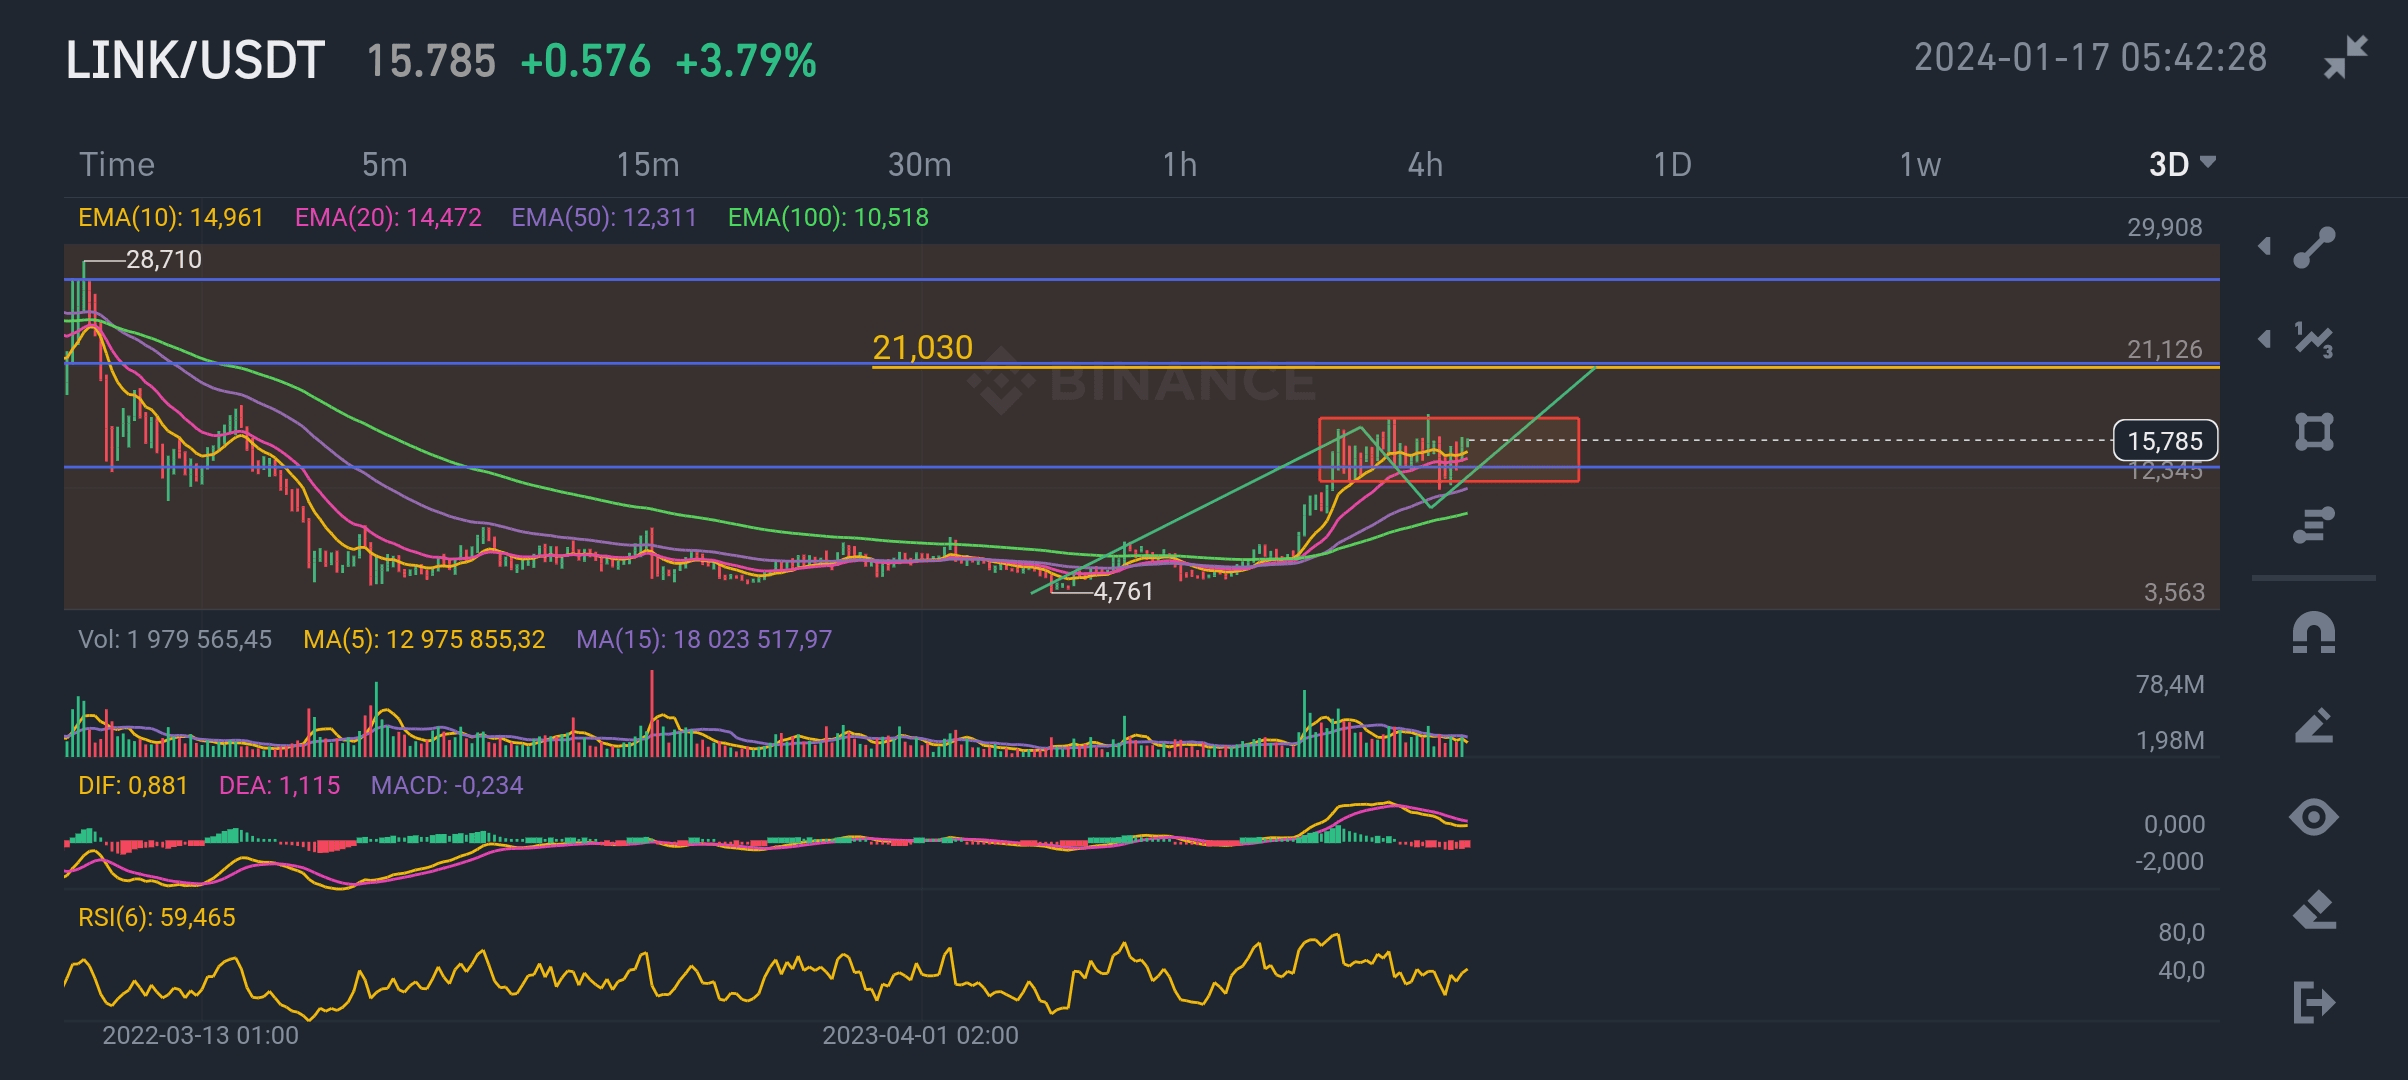This screenshot has height=1080, width=2408.
Task: Expand the wave pattern tool options arrow
Action: (x=2265, y=339)
